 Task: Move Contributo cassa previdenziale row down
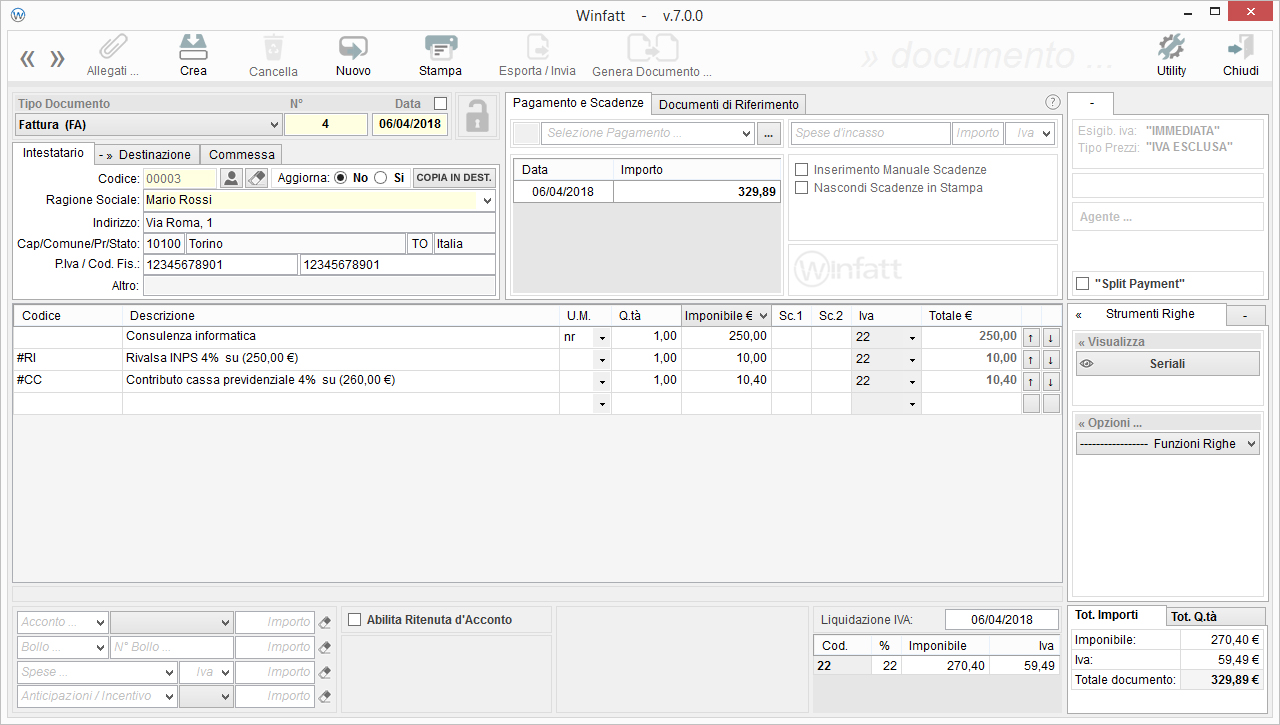[x=1050, y=381]
